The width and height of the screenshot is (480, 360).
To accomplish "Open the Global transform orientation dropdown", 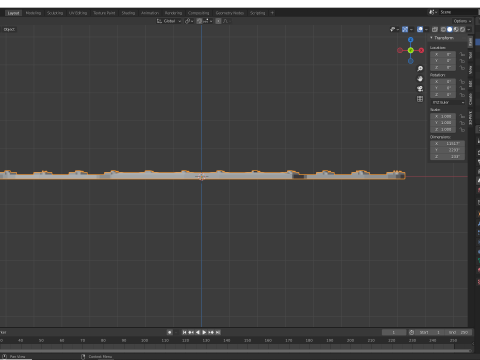I will (169, 21).
